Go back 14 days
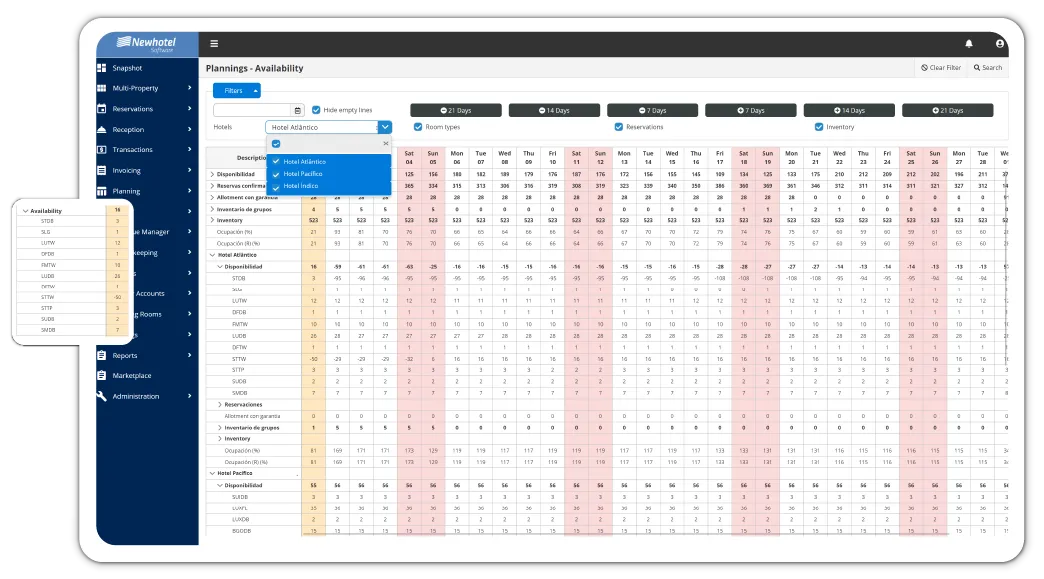This screenshot has width=1044, height=579. point(554,110)
